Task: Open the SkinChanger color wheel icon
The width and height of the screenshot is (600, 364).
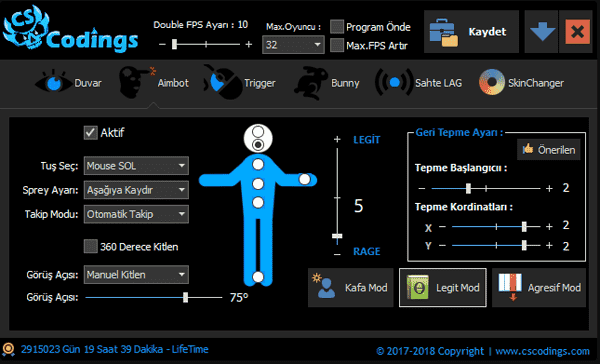Action: [492, 82]
